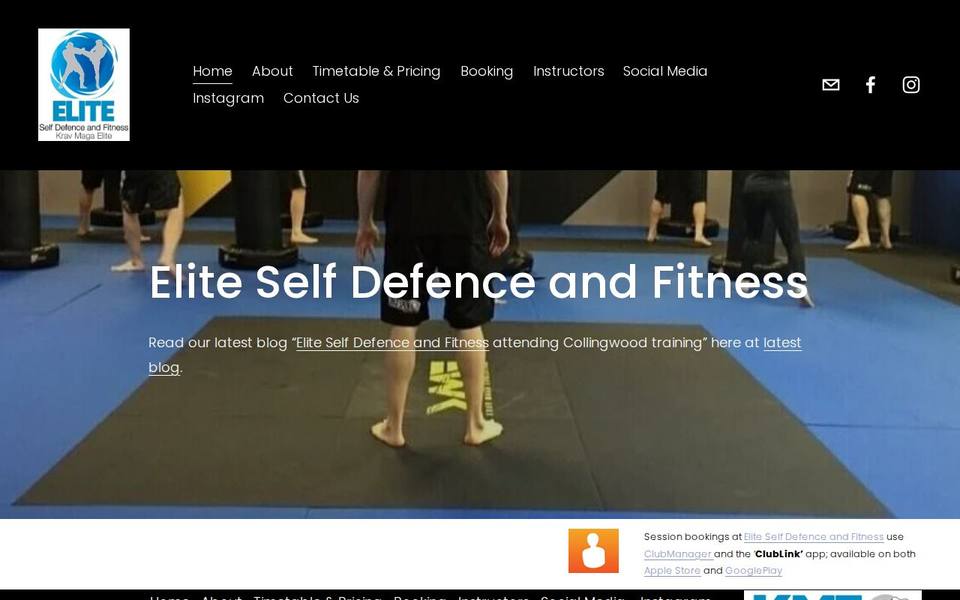Viewport: 960px width, 600px height.
Task: Follow the ClubManager link
Action: point(678,554)
